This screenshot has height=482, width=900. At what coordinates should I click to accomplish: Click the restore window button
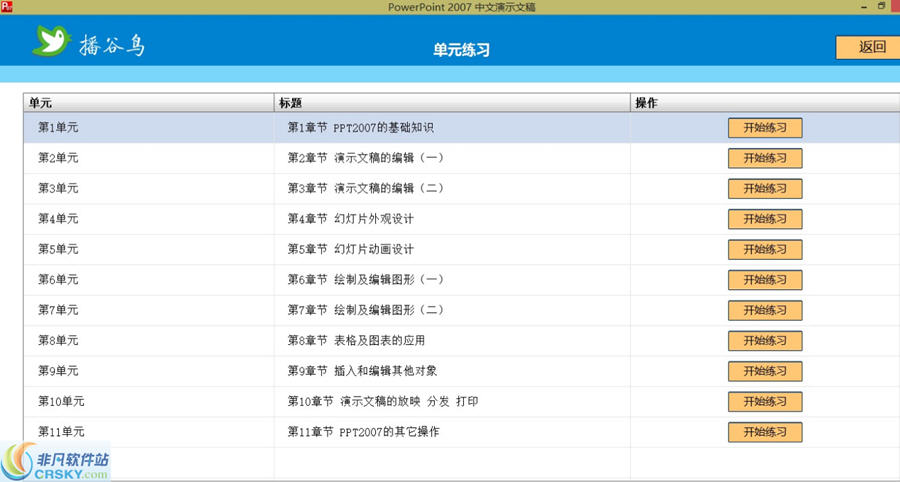881,6
